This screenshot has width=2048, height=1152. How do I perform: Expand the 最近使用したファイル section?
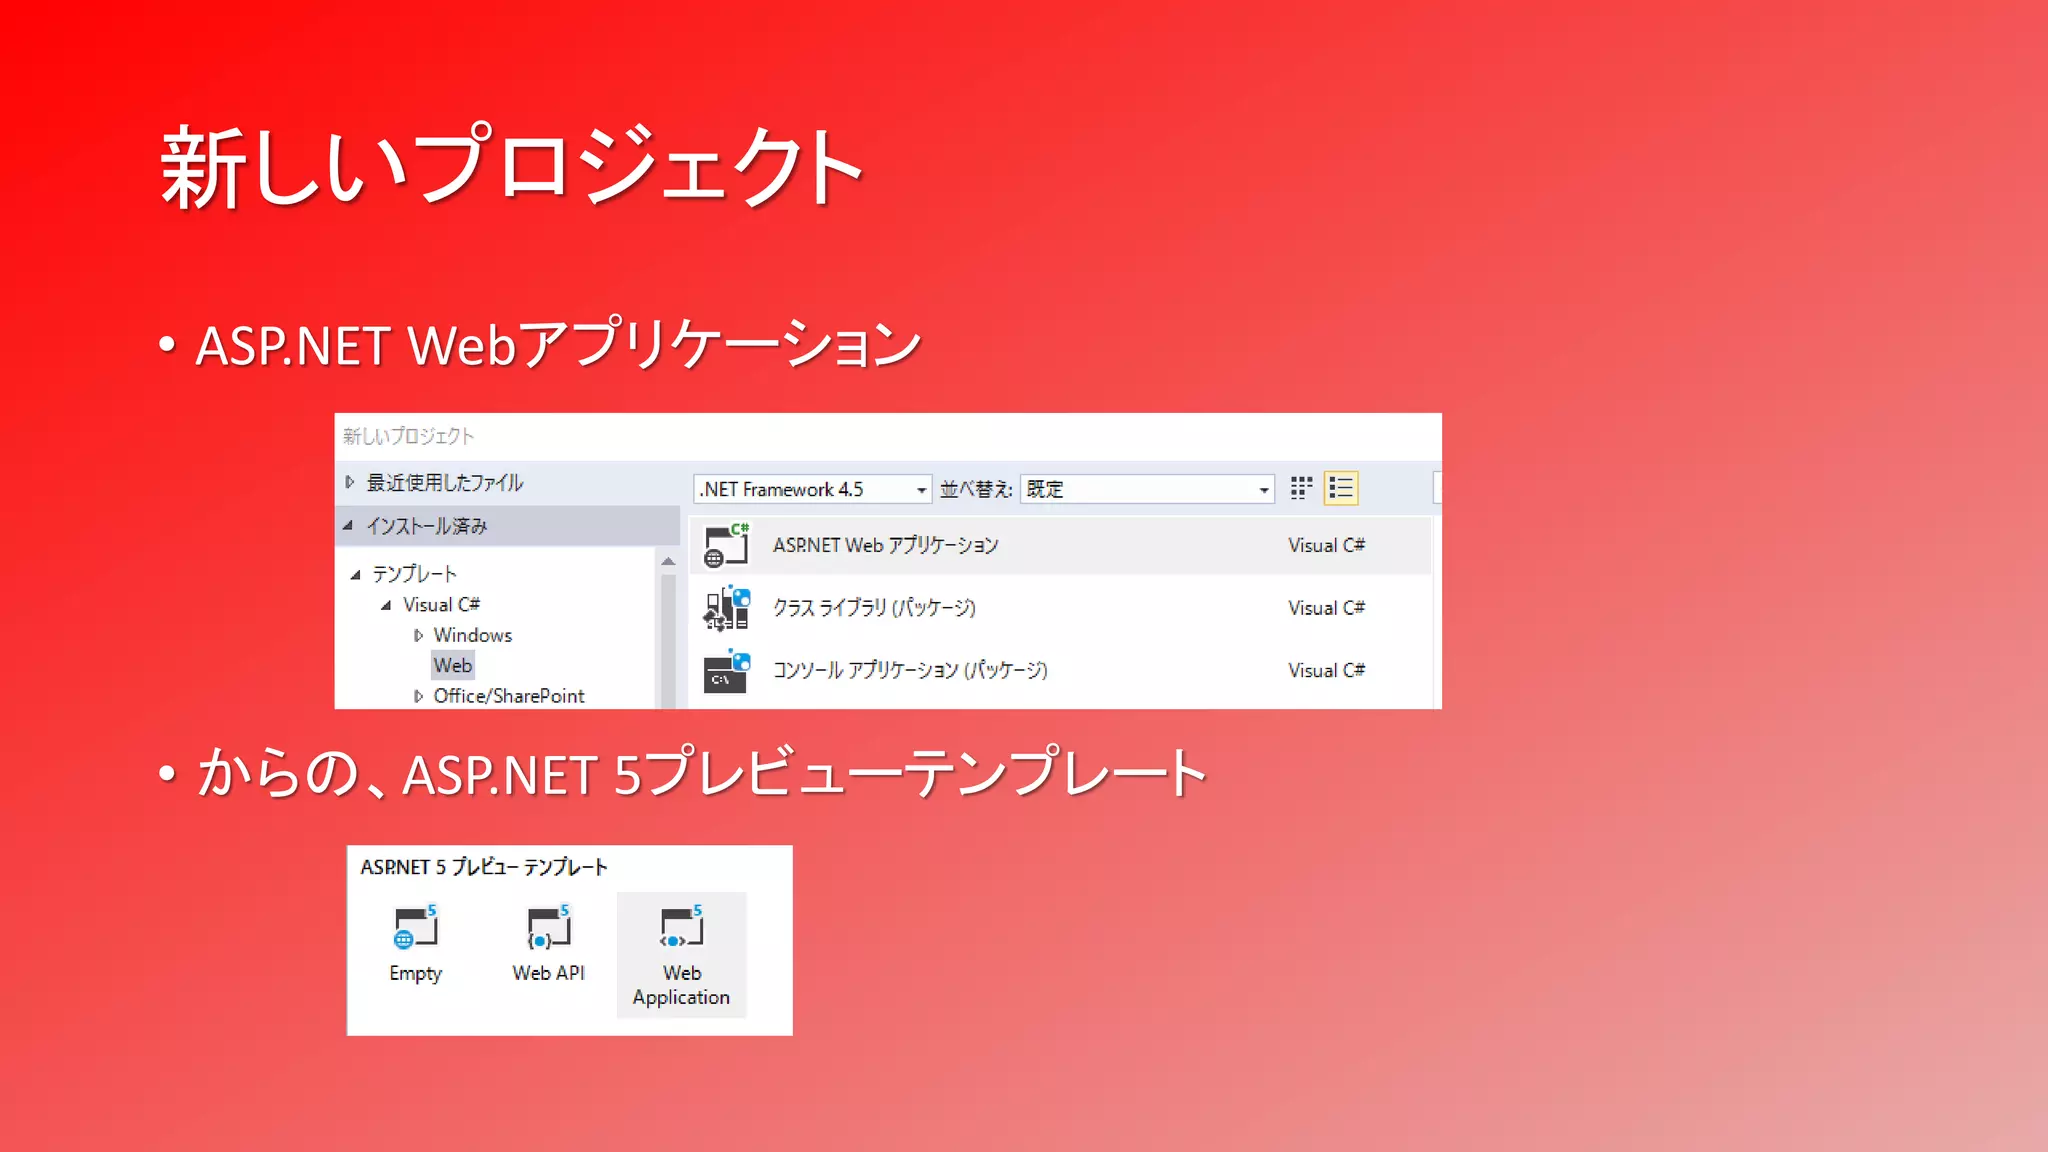(349, 482)
